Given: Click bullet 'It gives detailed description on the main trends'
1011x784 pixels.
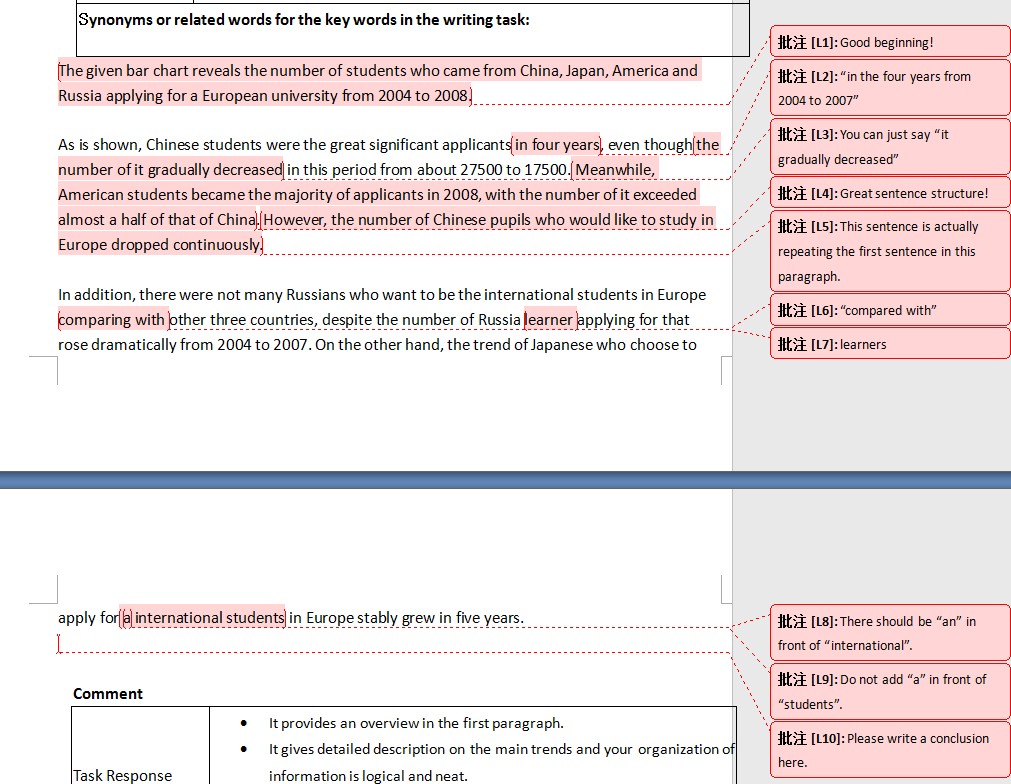Looking at the screenshot, I should pyautogui.click(x=502, y=749).
